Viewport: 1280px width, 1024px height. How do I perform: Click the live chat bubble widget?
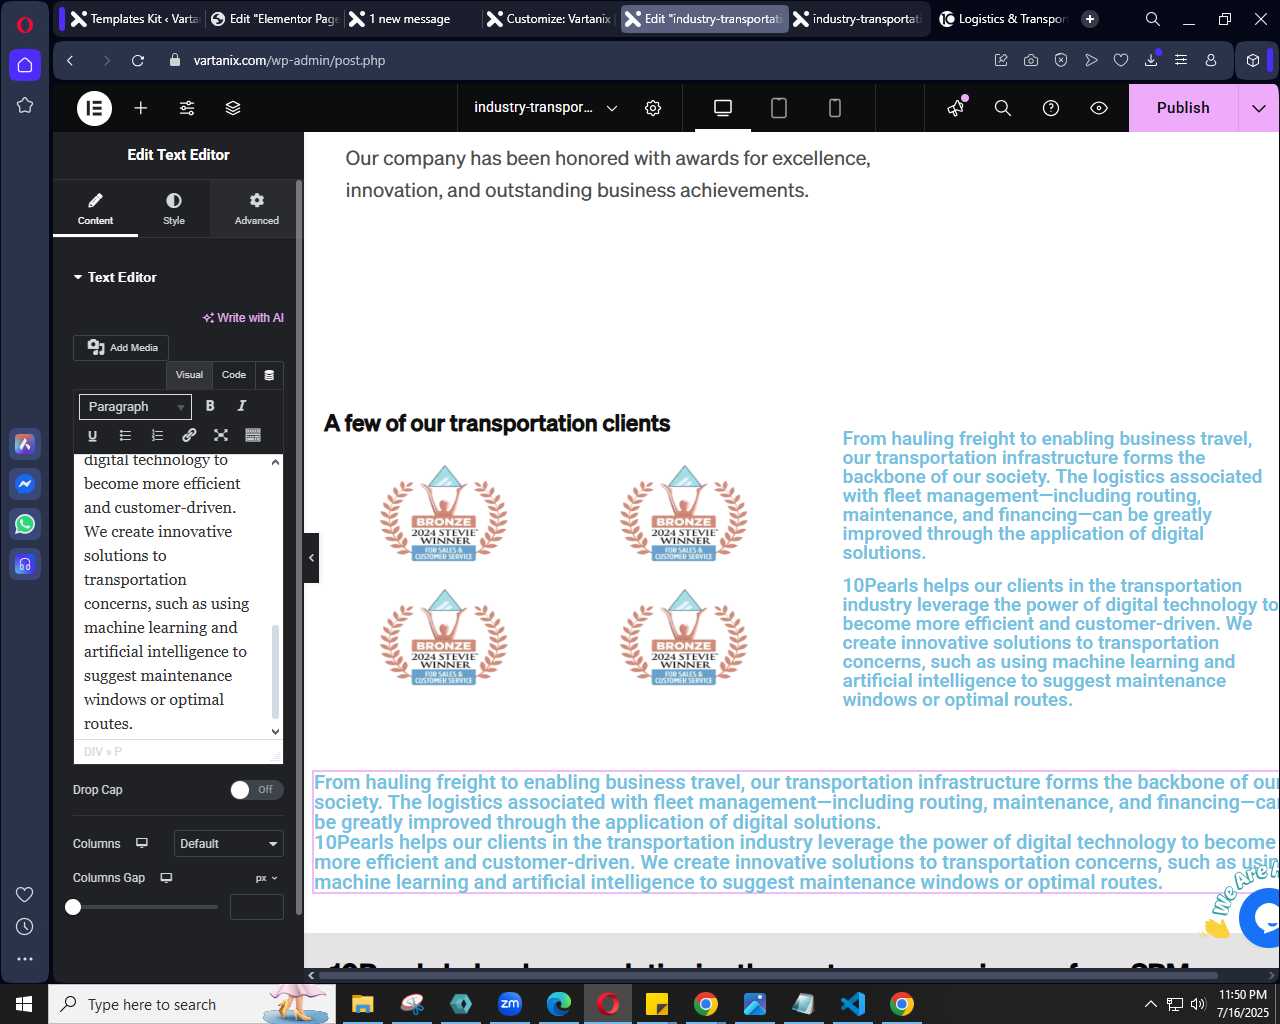[1262, 917]
